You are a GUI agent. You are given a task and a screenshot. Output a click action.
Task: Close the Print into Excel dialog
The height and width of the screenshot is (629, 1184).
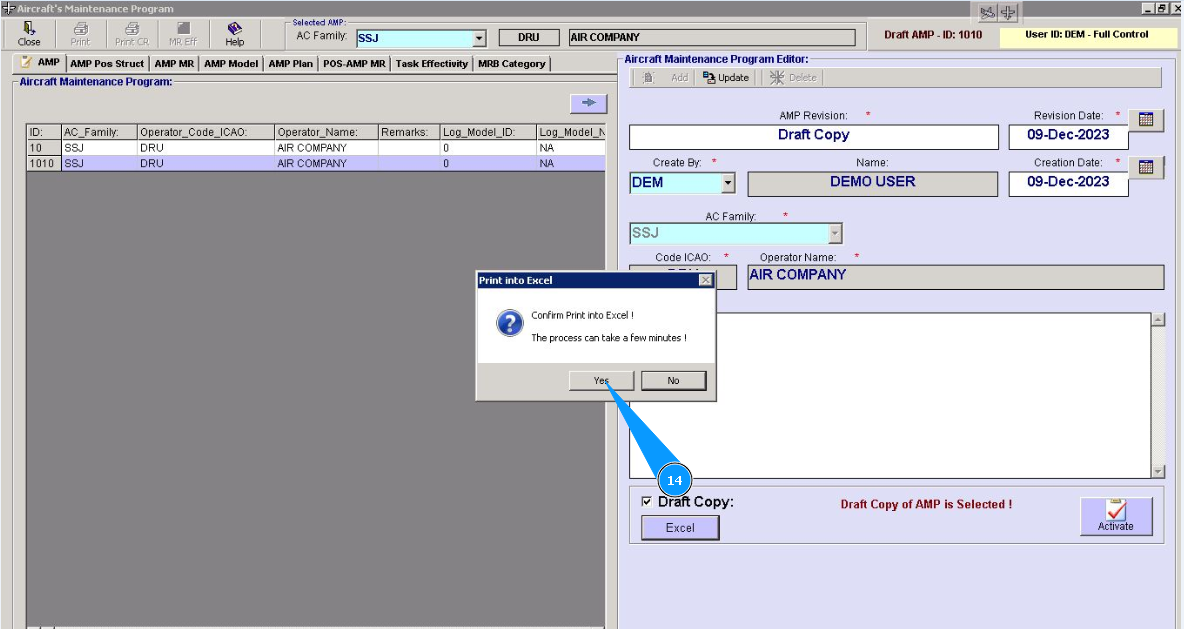(705, 280)
